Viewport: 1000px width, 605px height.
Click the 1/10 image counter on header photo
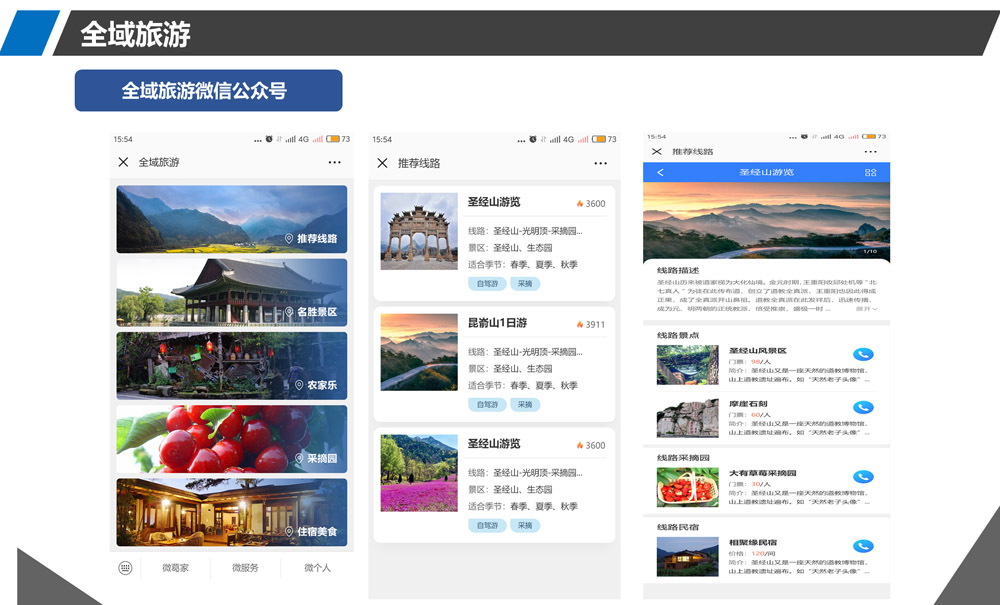pos(870,251)
